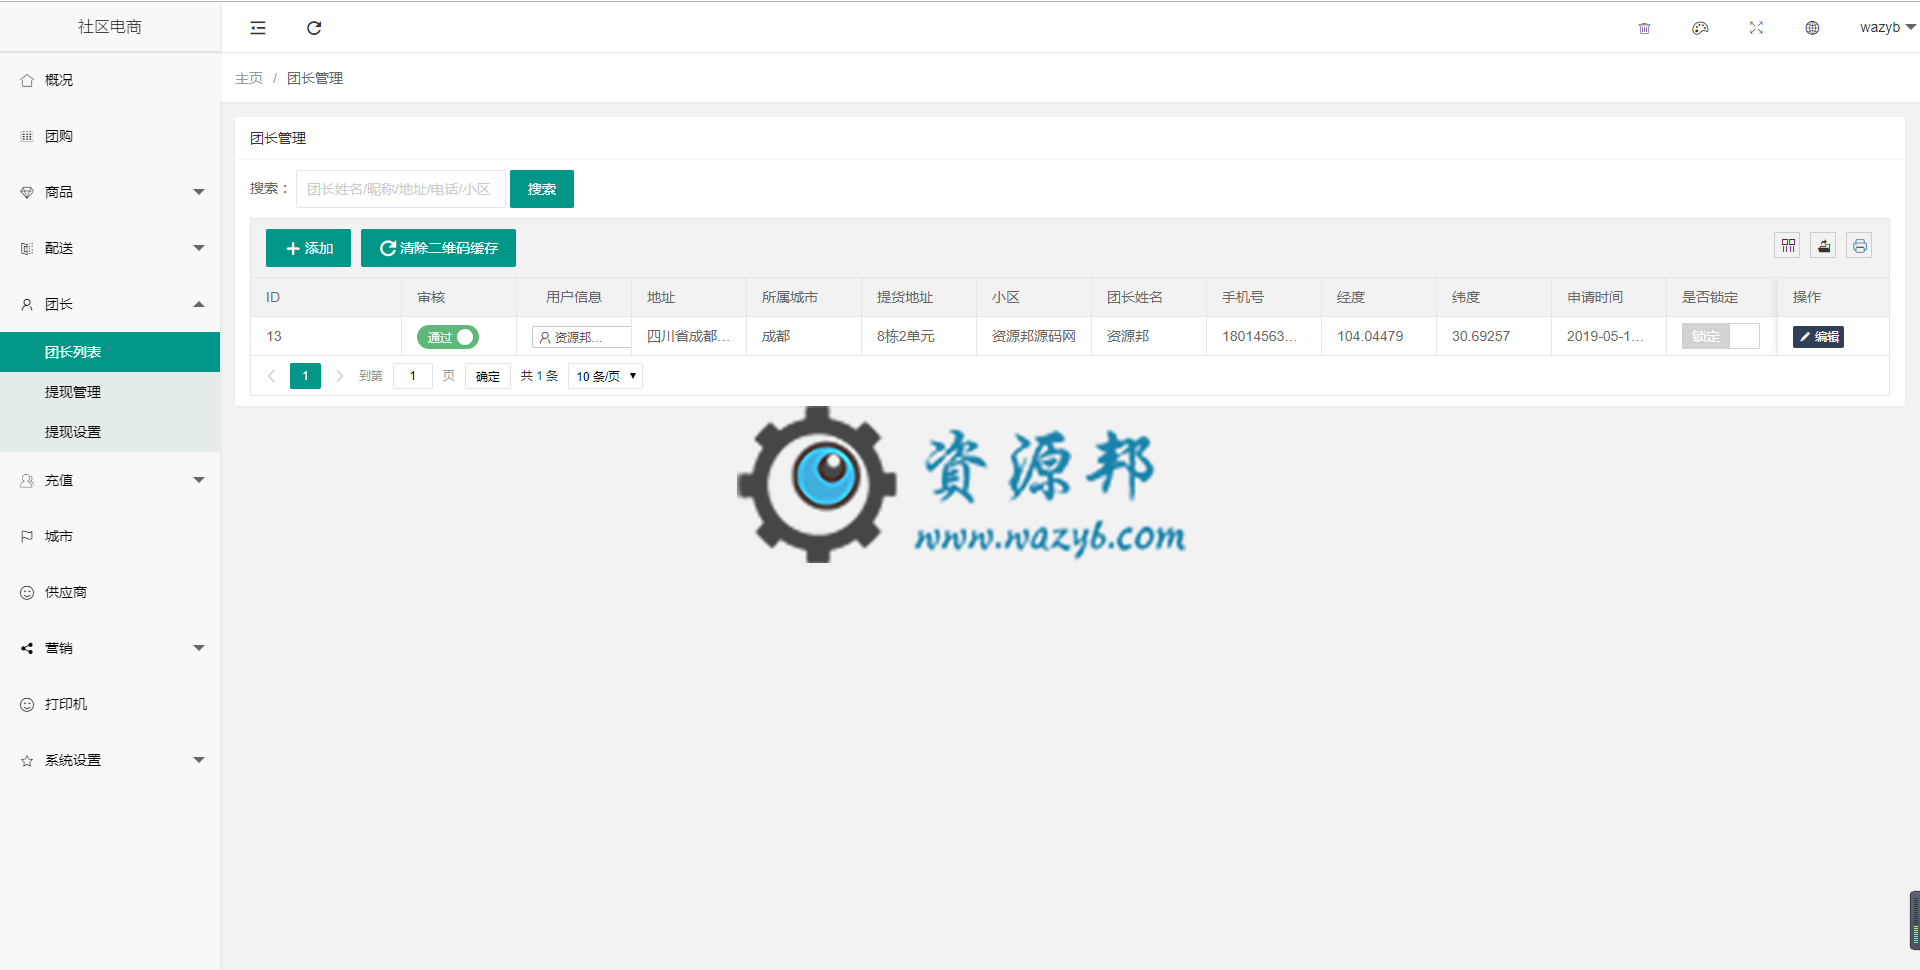1920x970 pixels.
Task: Toggle the 锁定 switch for row 13
Action: point(1720,336)
